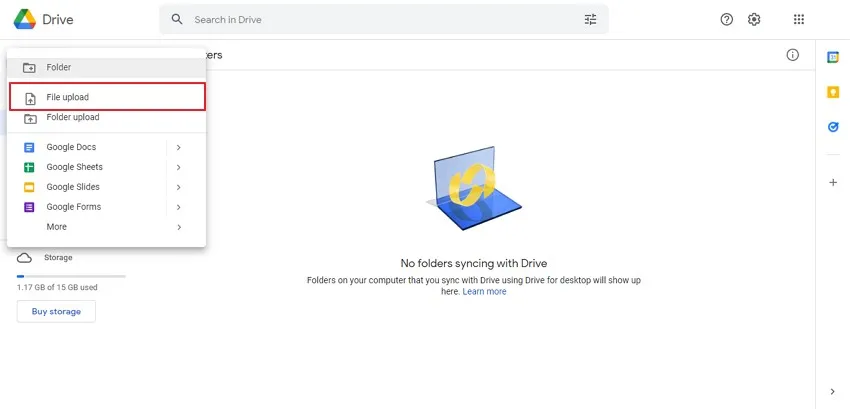This screenshot has height=409, width=850.
Task: Expand the More submenu arrow
Action: point(179,227)
